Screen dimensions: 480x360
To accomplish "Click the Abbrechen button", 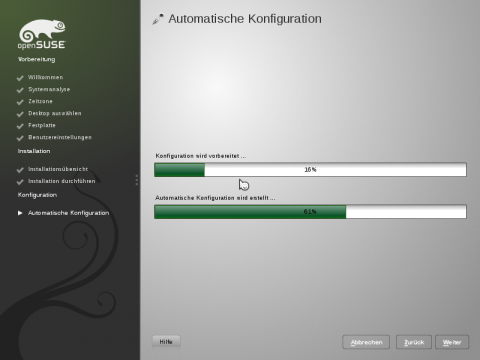I will pyautogui.click(x=366, y=342).
